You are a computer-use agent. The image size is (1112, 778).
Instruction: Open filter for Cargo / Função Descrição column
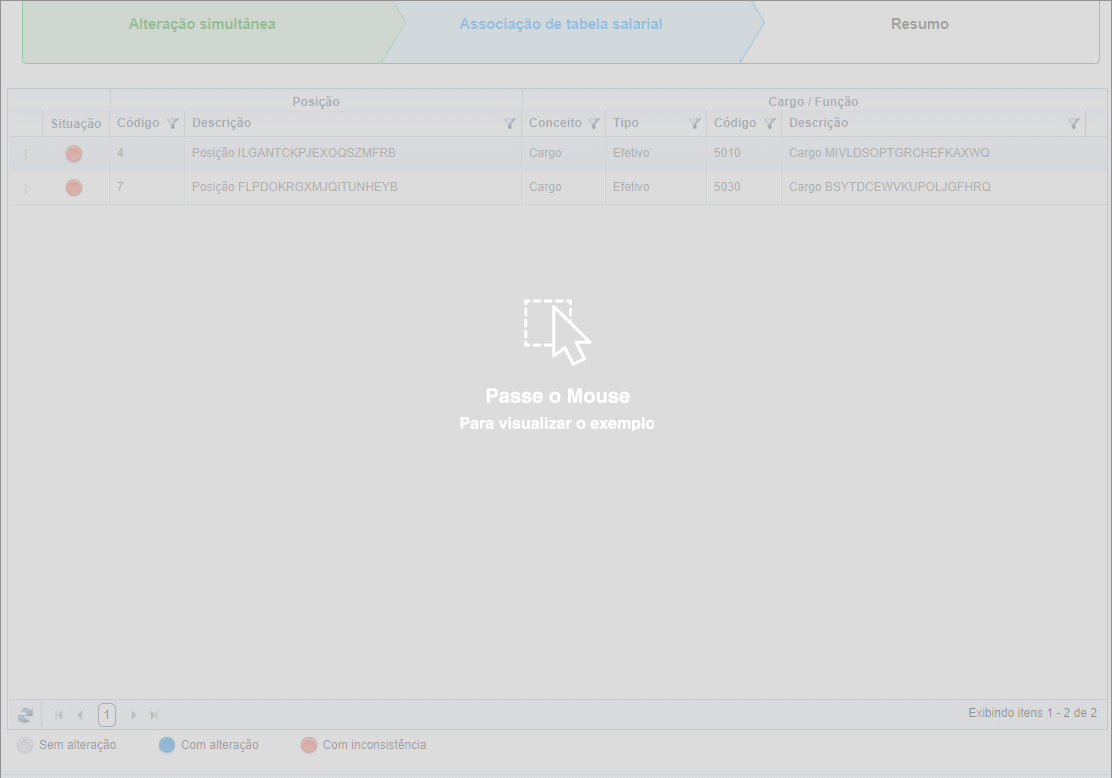(1073, 124)
